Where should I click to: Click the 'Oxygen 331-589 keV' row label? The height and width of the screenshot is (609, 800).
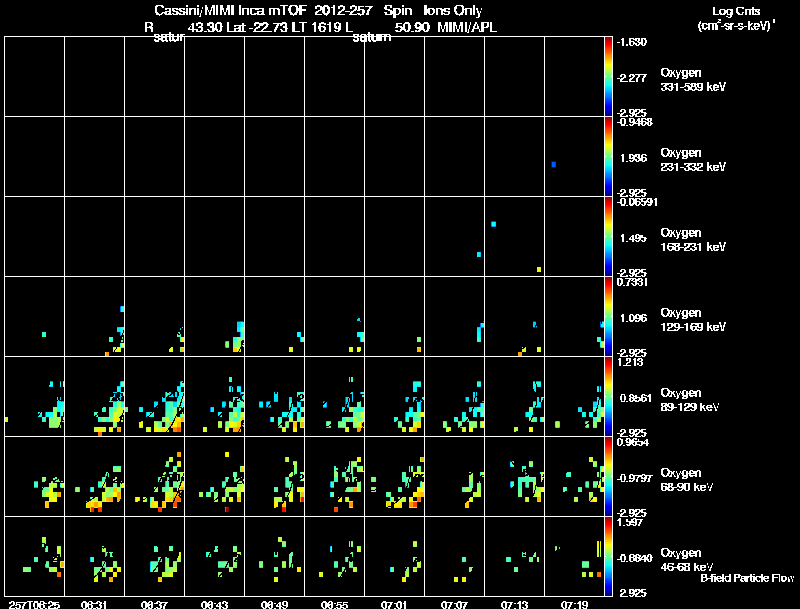(x=693, y=80)
